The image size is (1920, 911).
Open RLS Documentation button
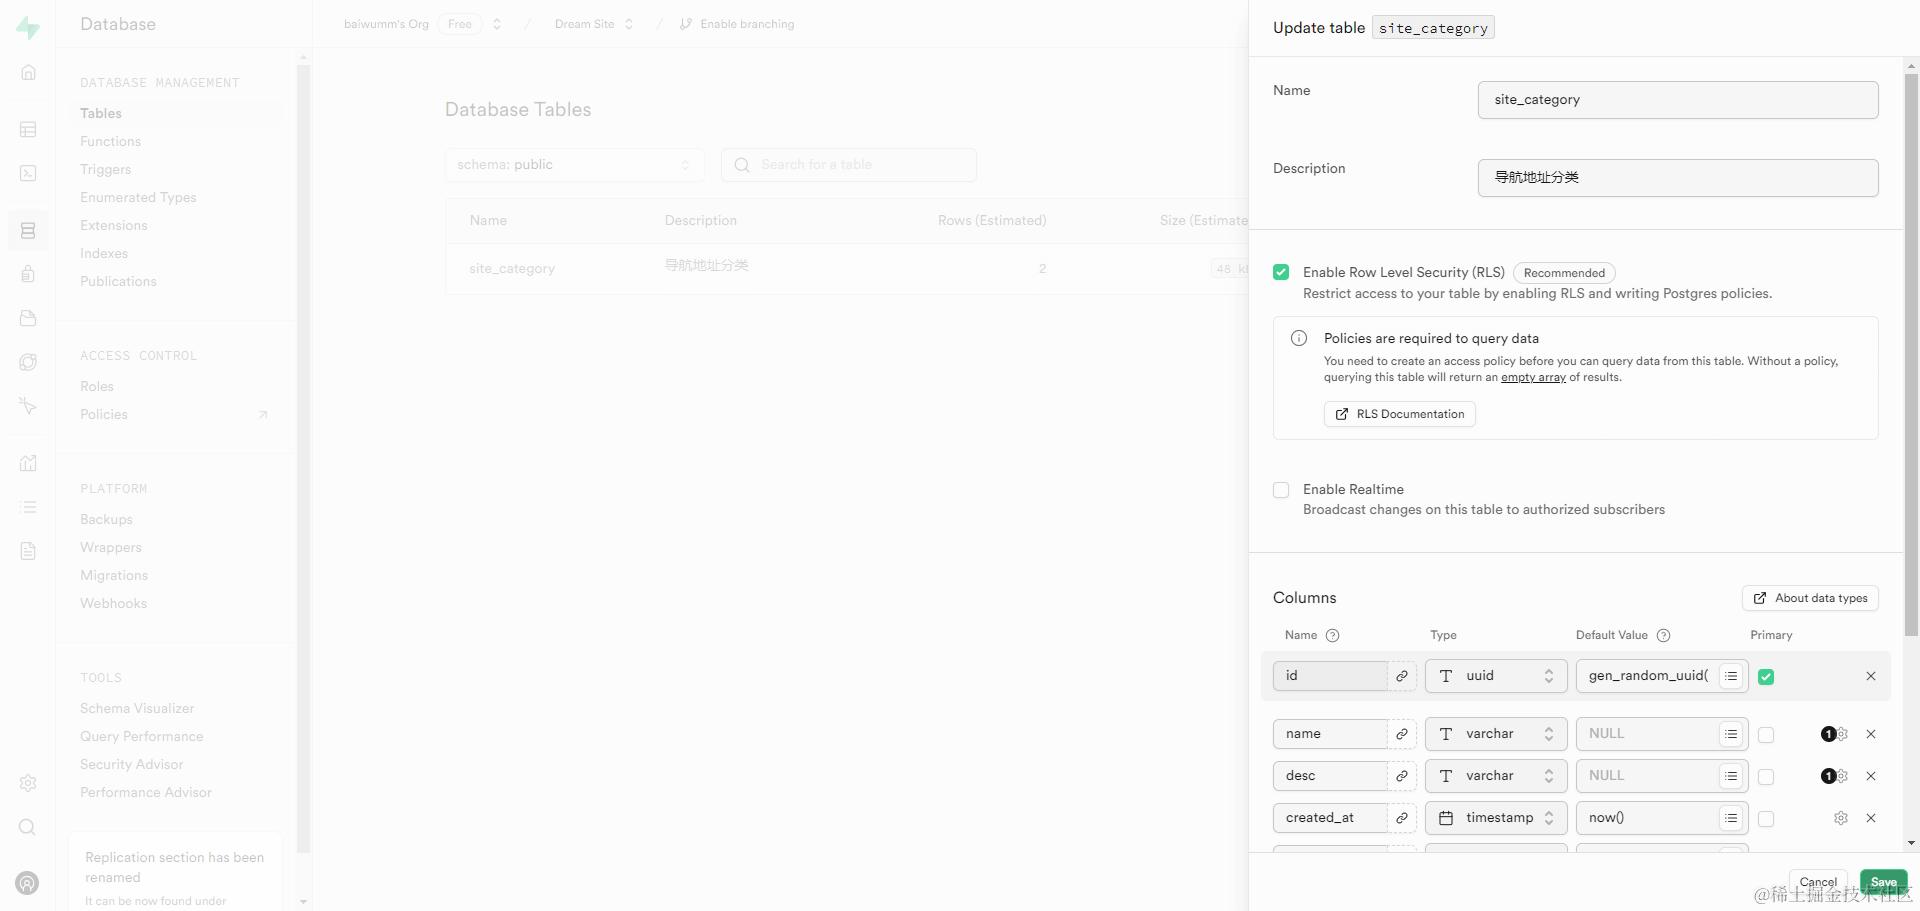coord(1399,414)
